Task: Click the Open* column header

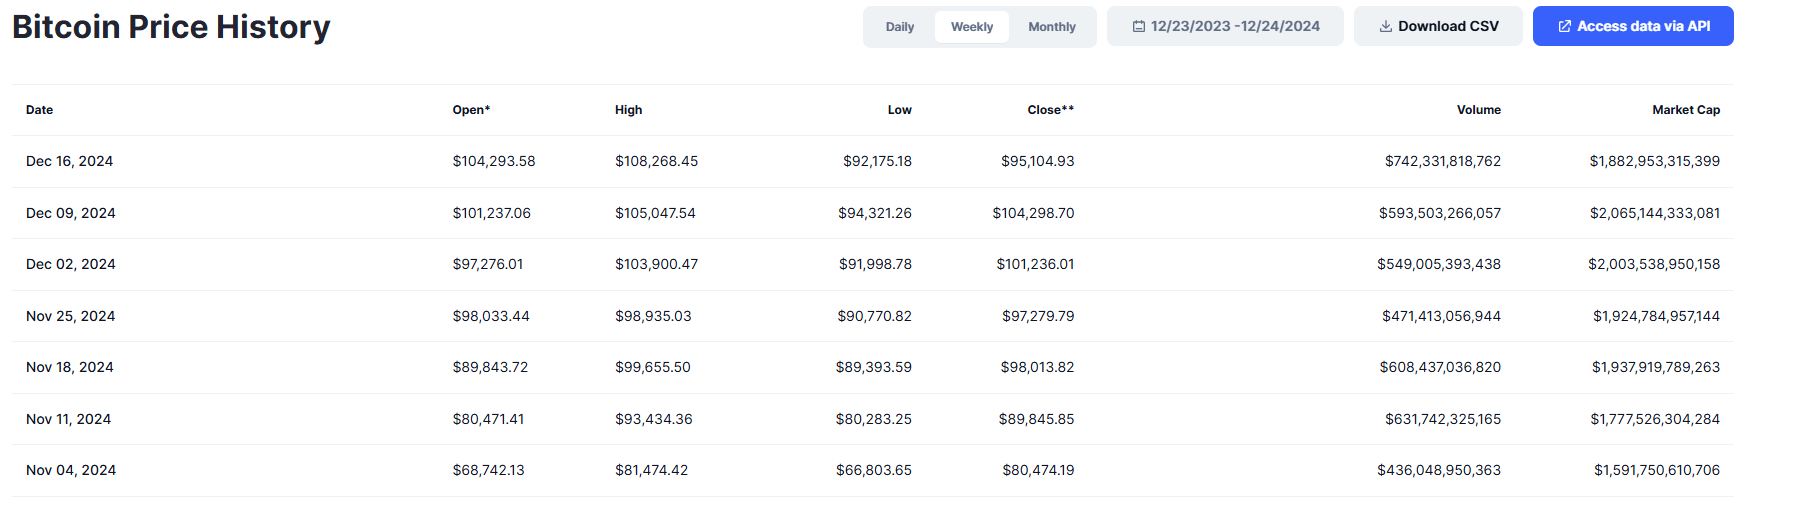Action: (x=471, y=110)
